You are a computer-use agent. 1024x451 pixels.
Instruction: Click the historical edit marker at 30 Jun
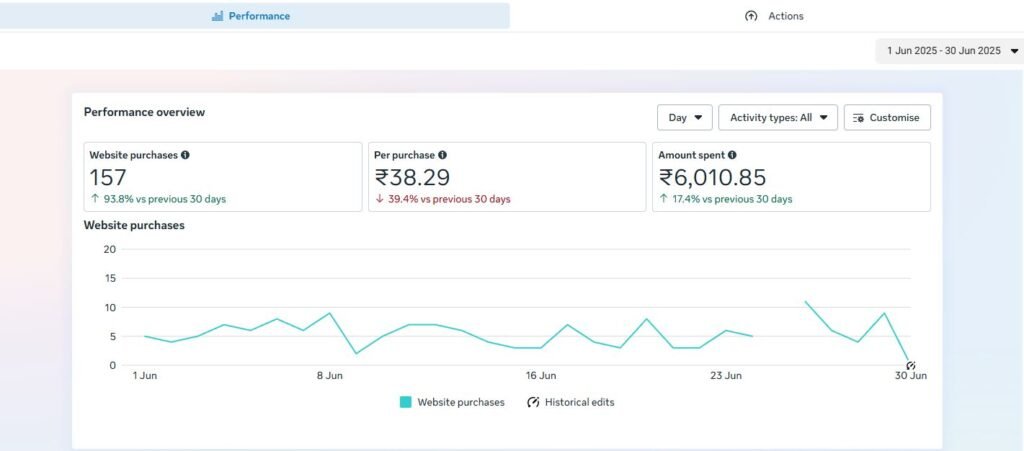tap(910, 365)
